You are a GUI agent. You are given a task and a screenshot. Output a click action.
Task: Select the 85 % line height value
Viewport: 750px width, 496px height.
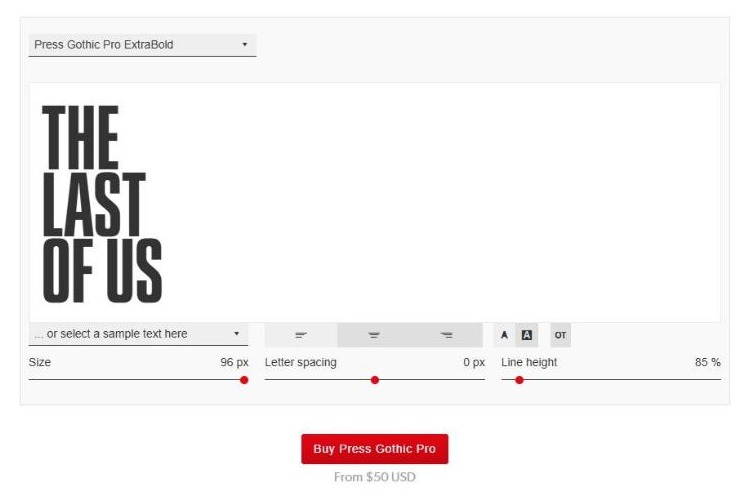[x=707, y=362]
